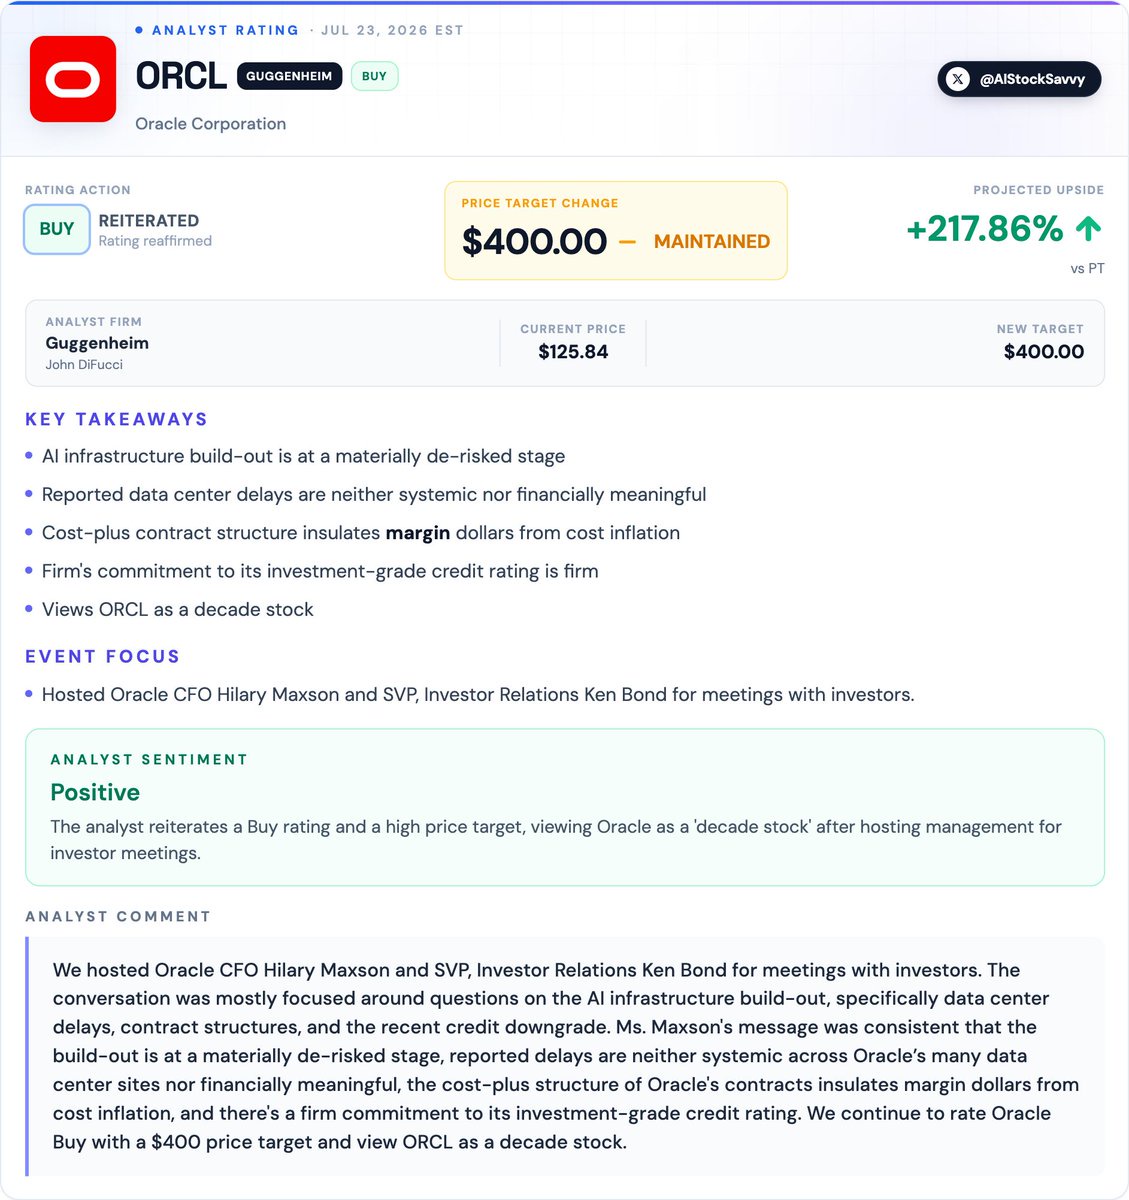Click the bullet point for decade stock

[x=29, y=609]
